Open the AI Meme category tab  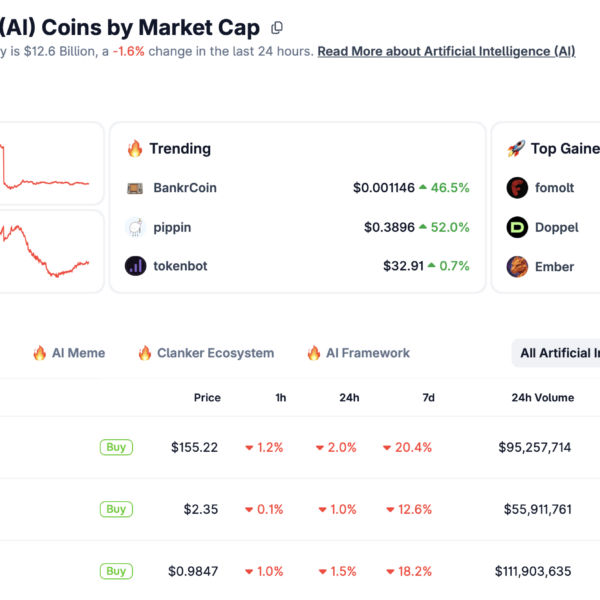pyautogui.click(x=68, y=353)
